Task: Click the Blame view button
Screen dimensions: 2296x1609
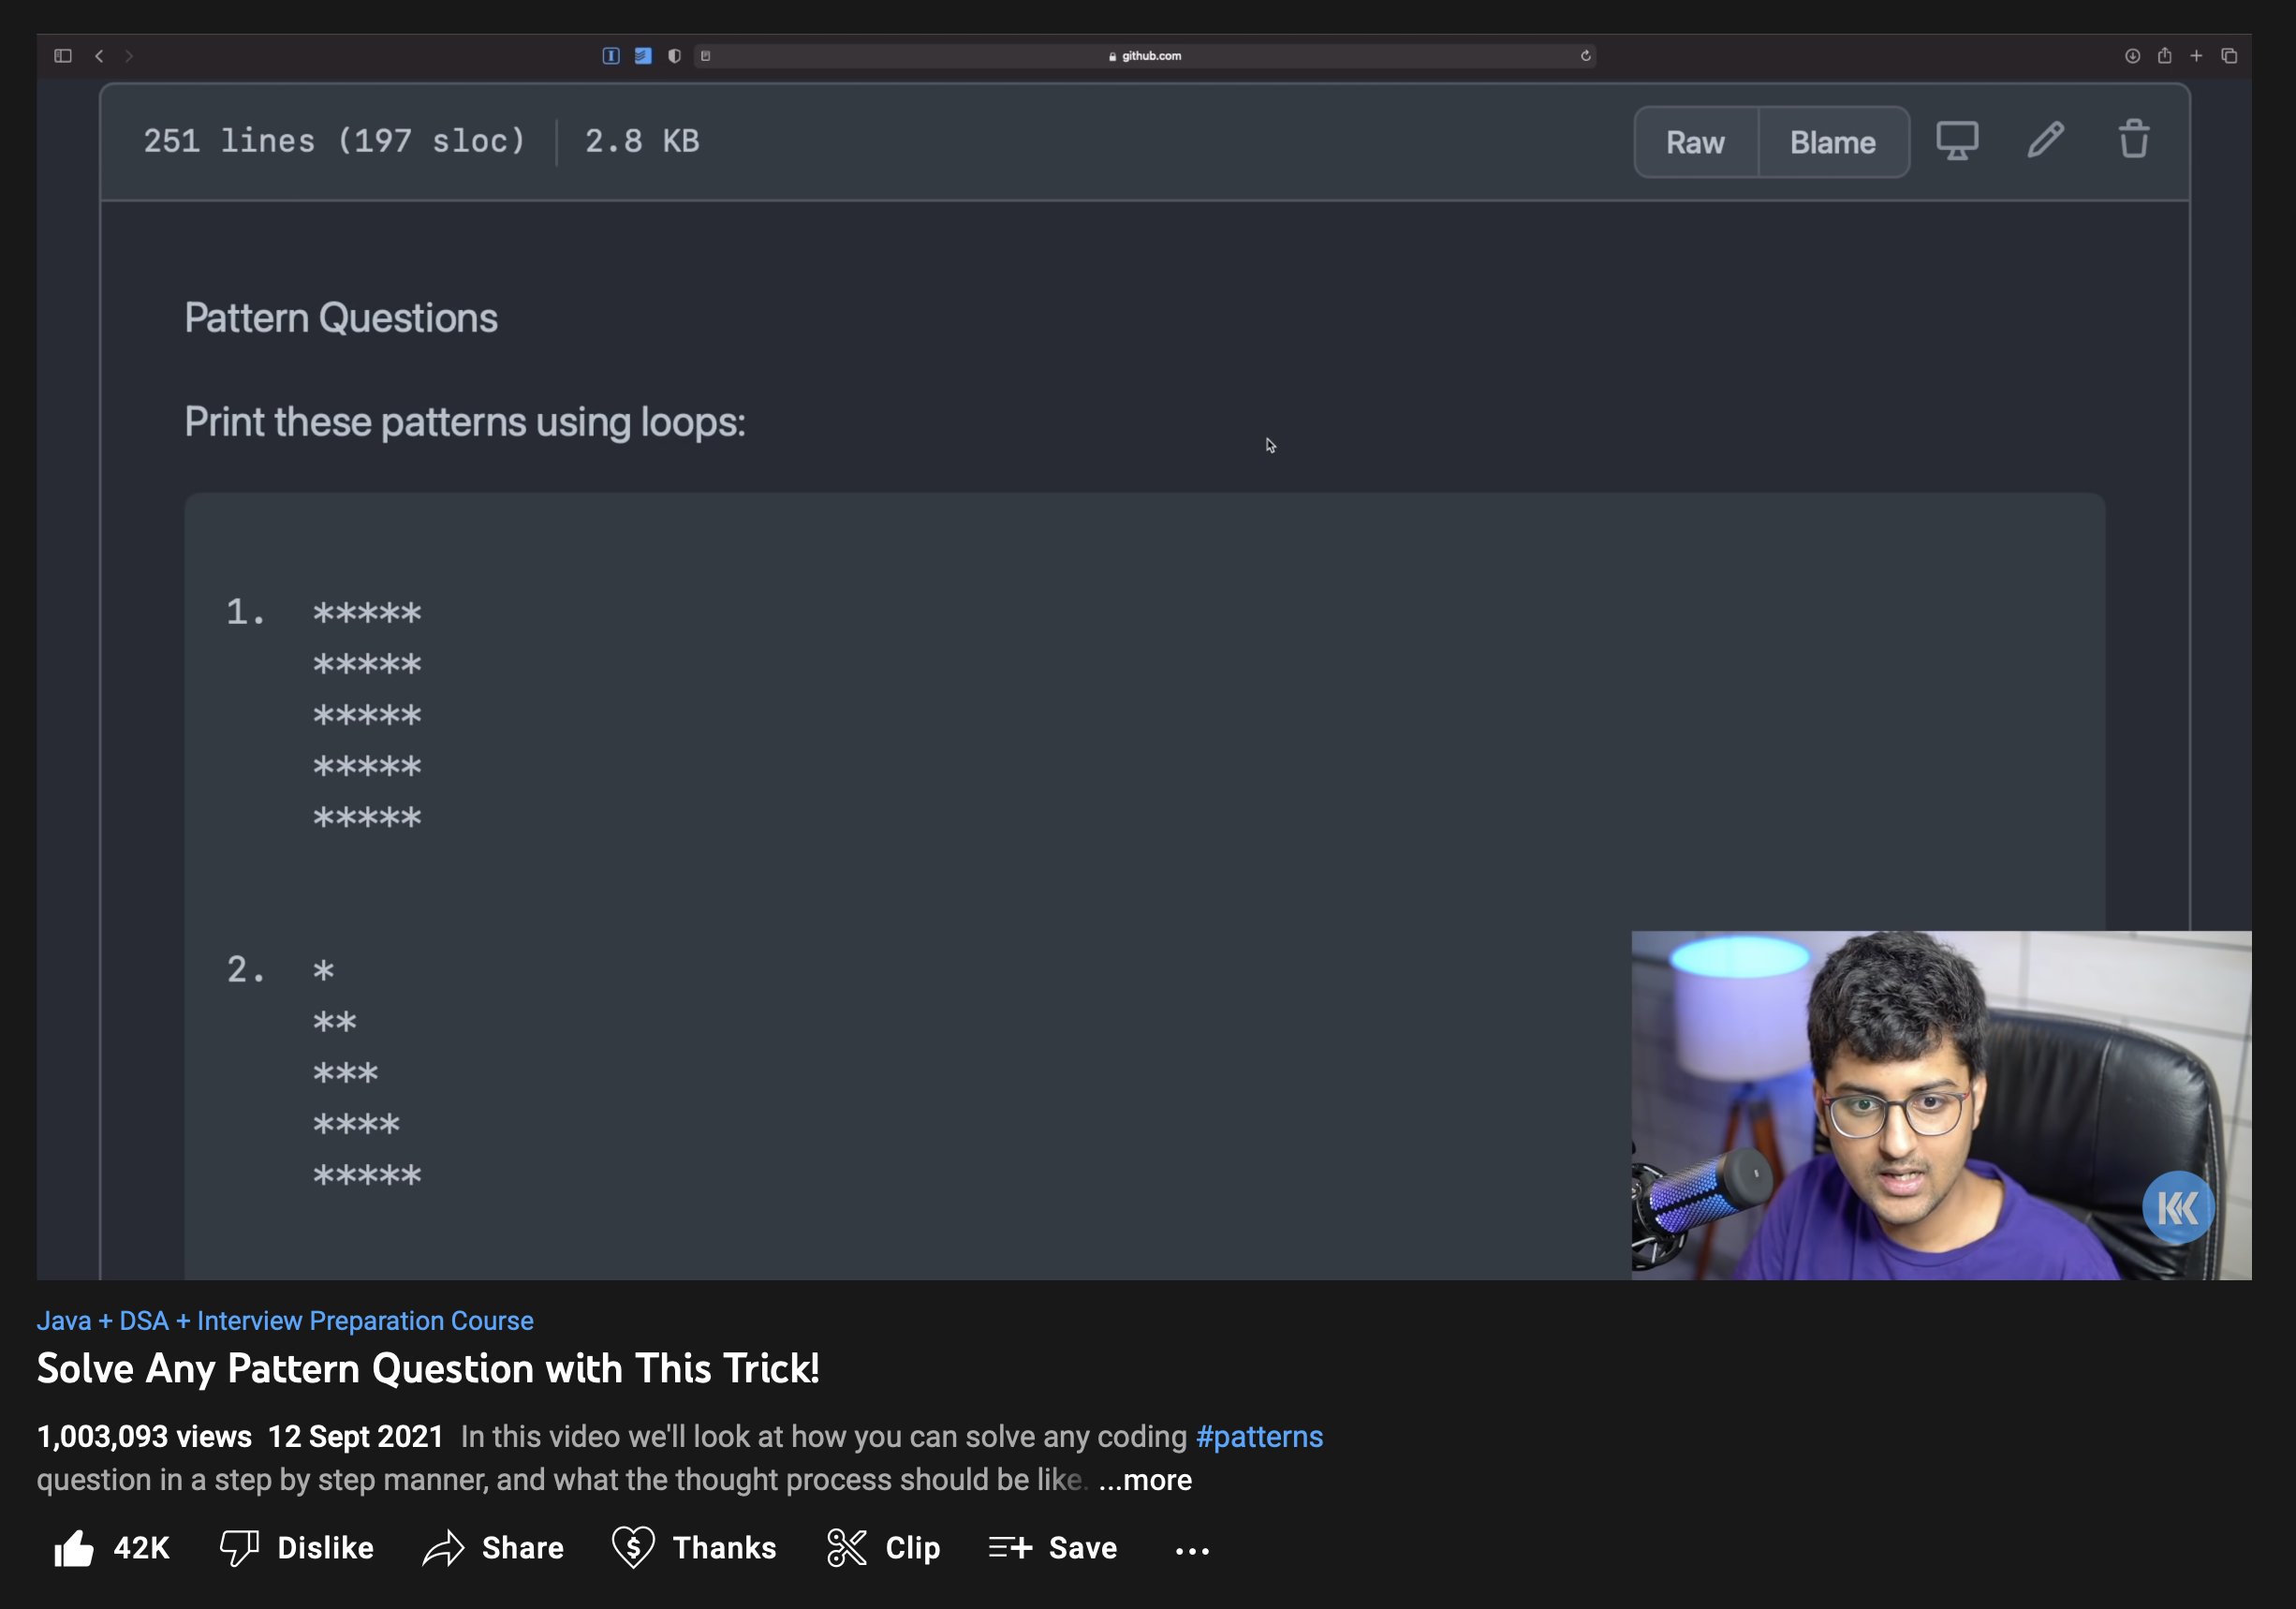Action: [x=1832, y=143]
